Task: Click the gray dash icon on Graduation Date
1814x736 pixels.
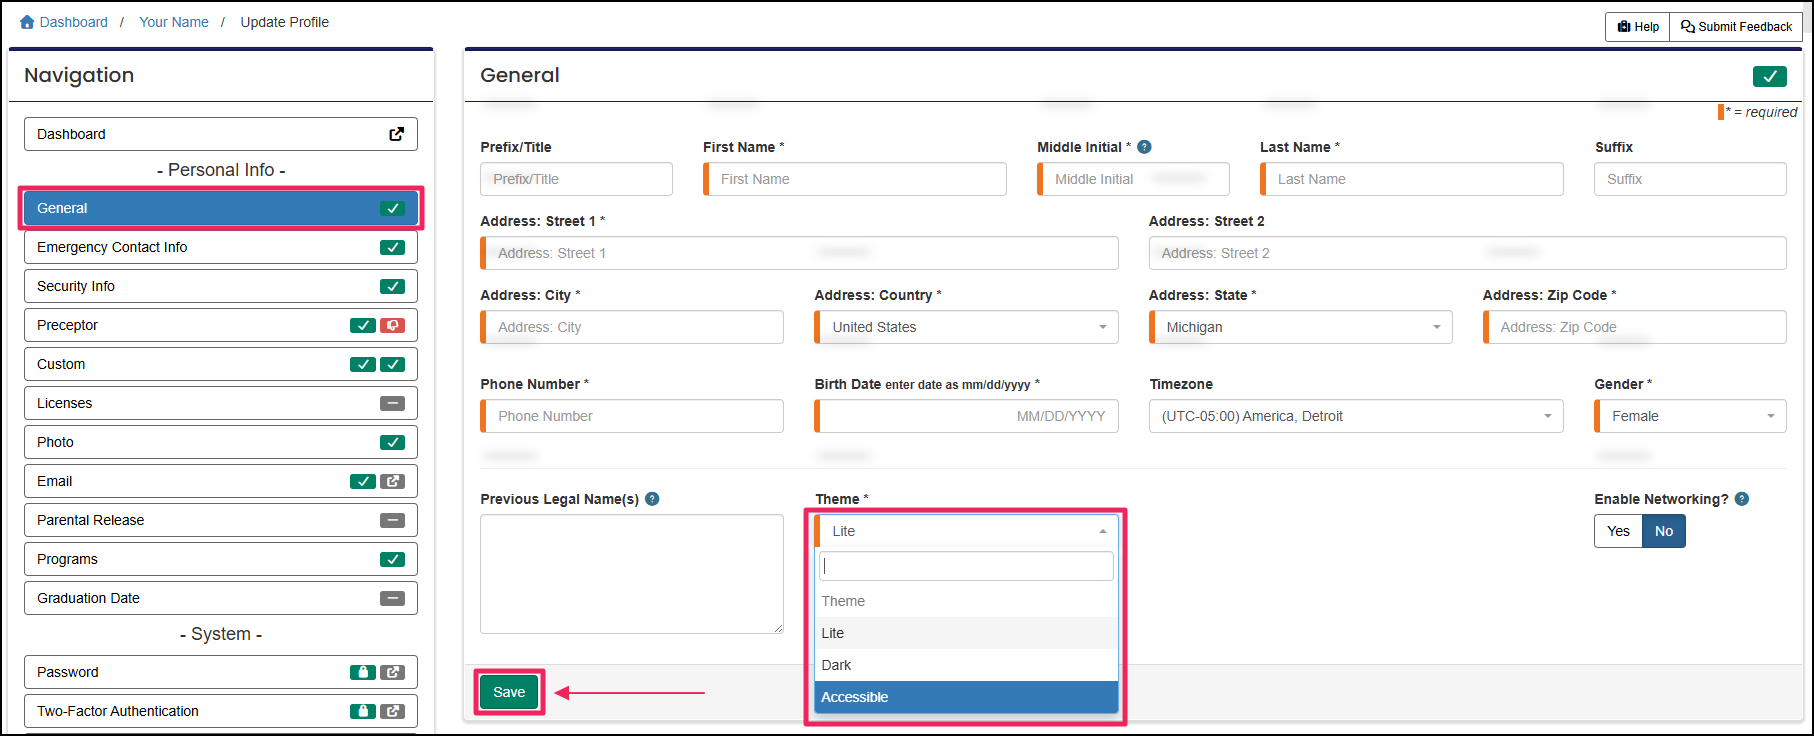Action: (x=392, y=598)
